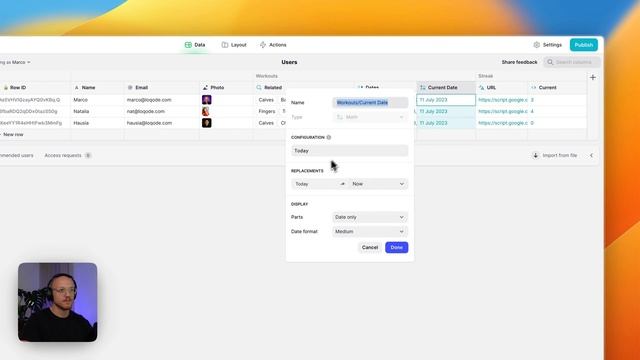Click Calves in Marco's Related cell
The width and height of the screenshot is (640, 360).
pyautogui.click(x=266, y=100)
